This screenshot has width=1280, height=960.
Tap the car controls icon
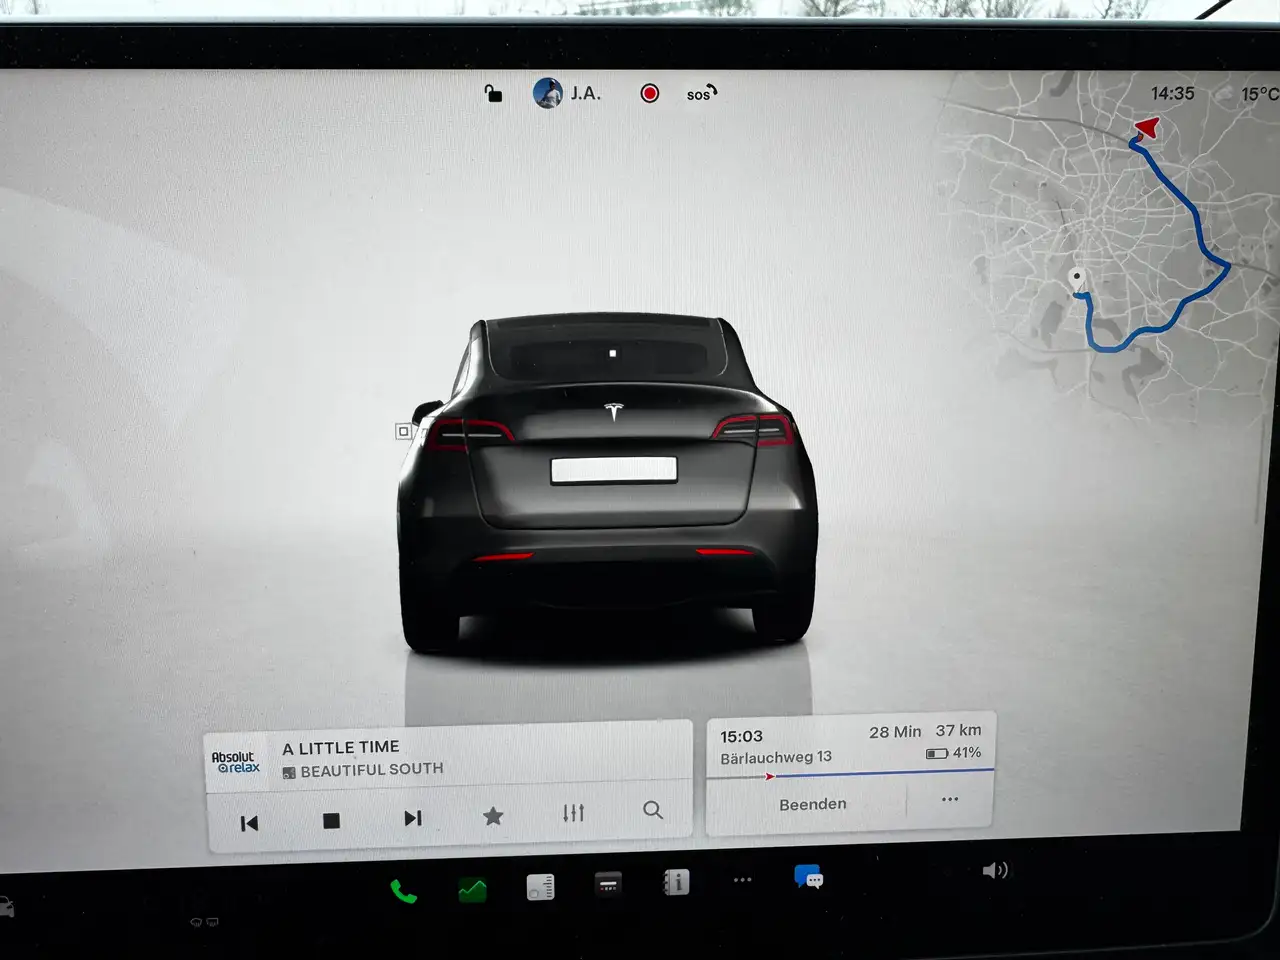(6, 908)
